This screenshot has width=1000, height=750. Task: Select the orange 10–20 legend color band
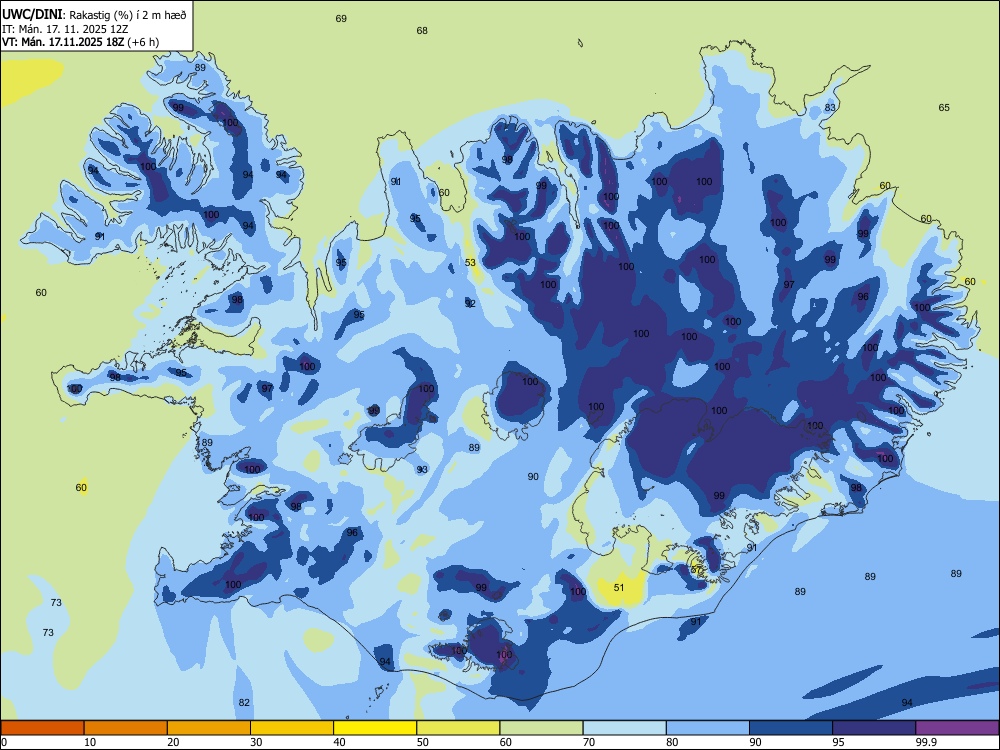[x=126, y=728]
